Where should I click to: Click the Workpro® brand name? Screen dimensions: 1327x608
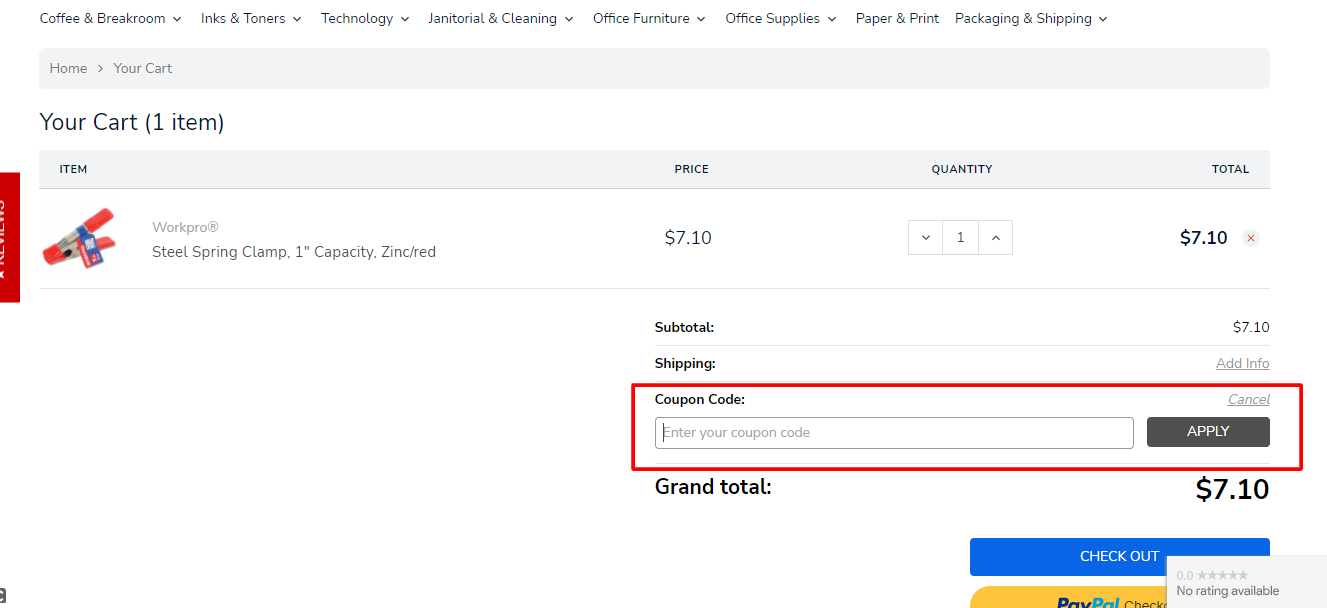(185, 227)
